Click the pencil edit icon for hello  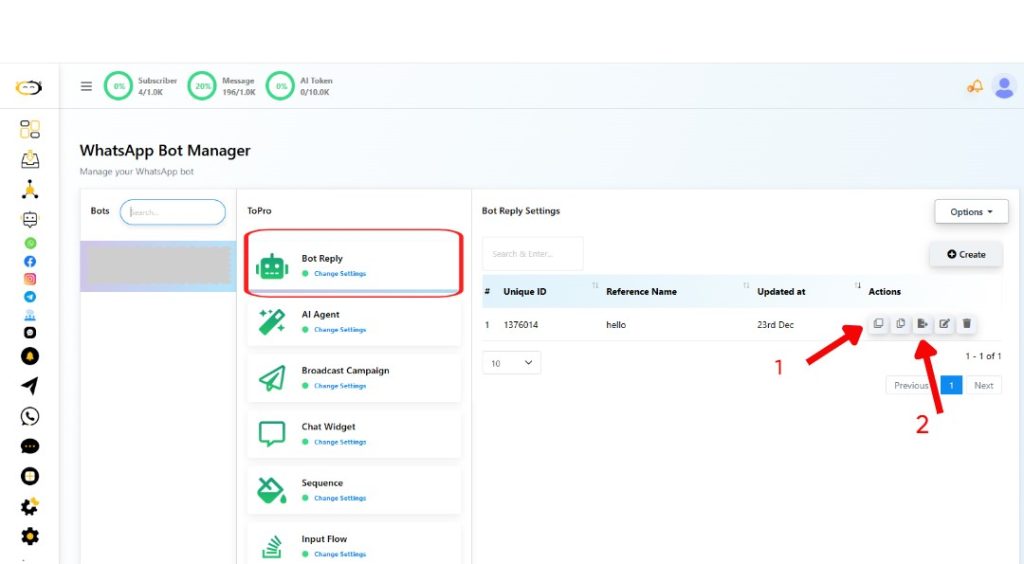(944, 324)
